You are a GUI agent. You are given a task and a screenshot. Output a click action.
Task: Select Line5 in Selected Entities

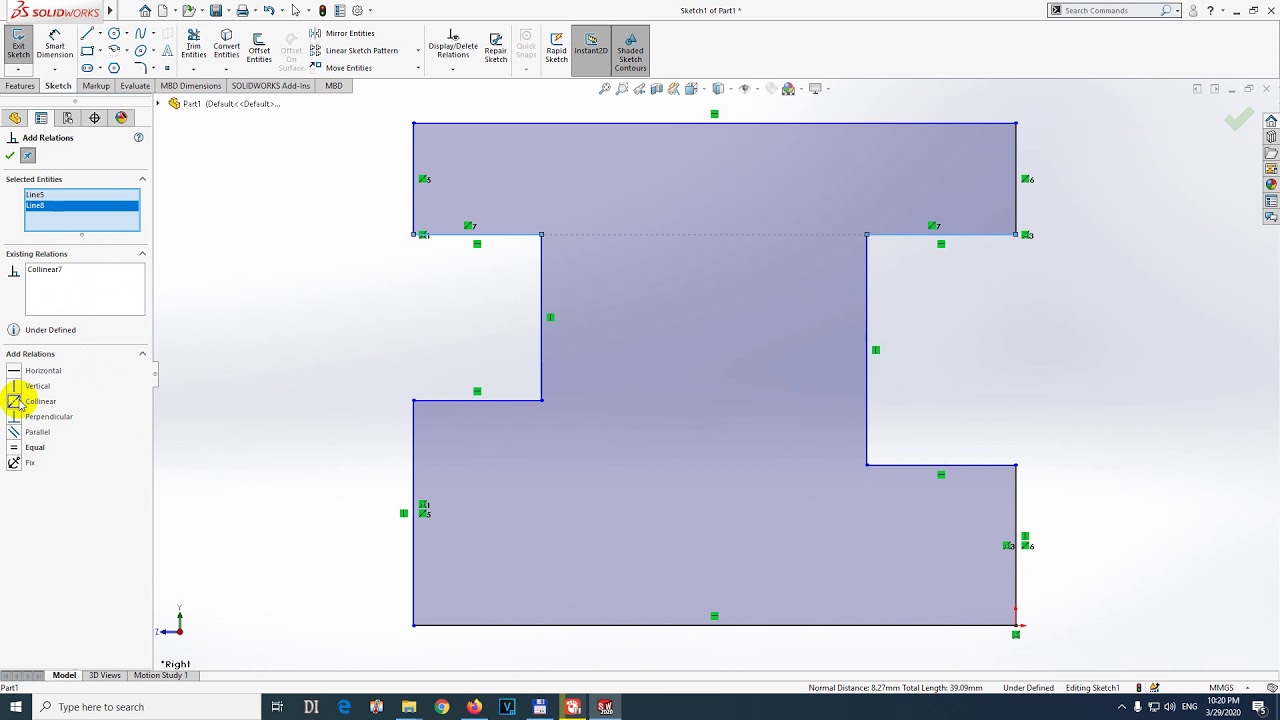coord(82,195)
